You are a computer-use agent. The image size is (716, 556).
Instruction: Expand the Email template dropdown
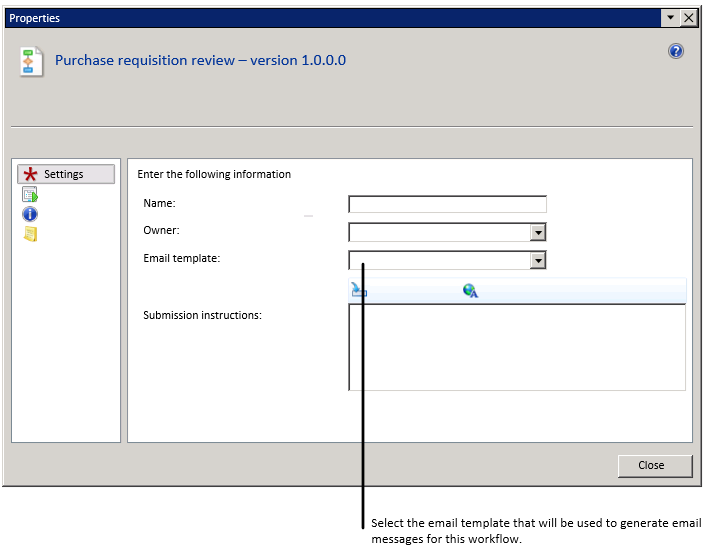point(538,260)
